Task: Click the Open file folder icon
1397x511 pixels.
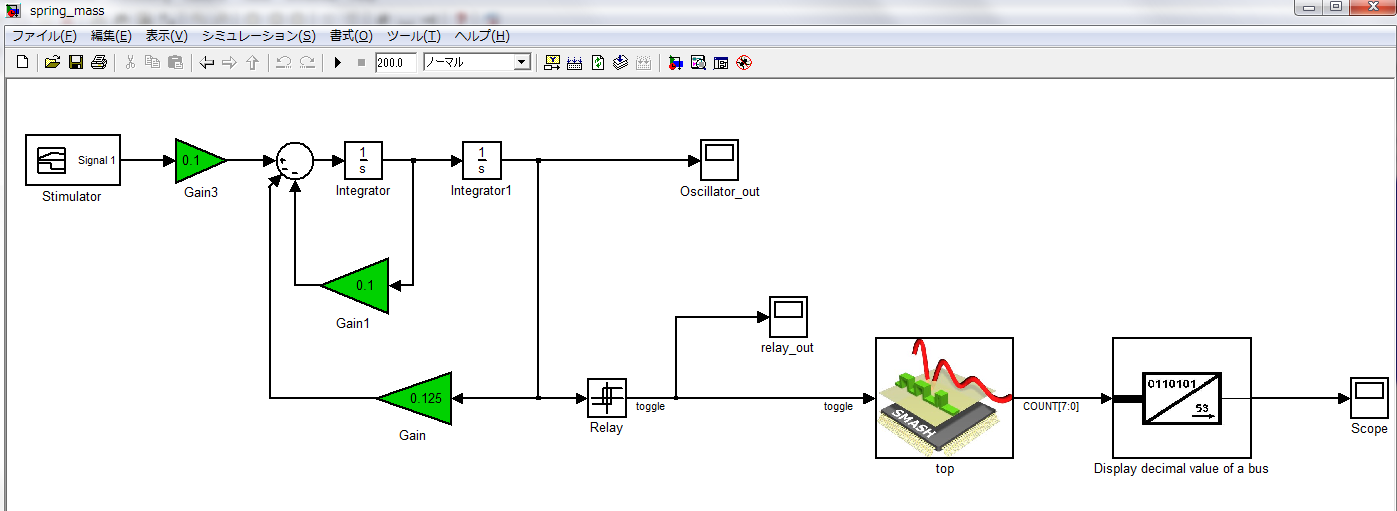Action: [x=52, y=63]
